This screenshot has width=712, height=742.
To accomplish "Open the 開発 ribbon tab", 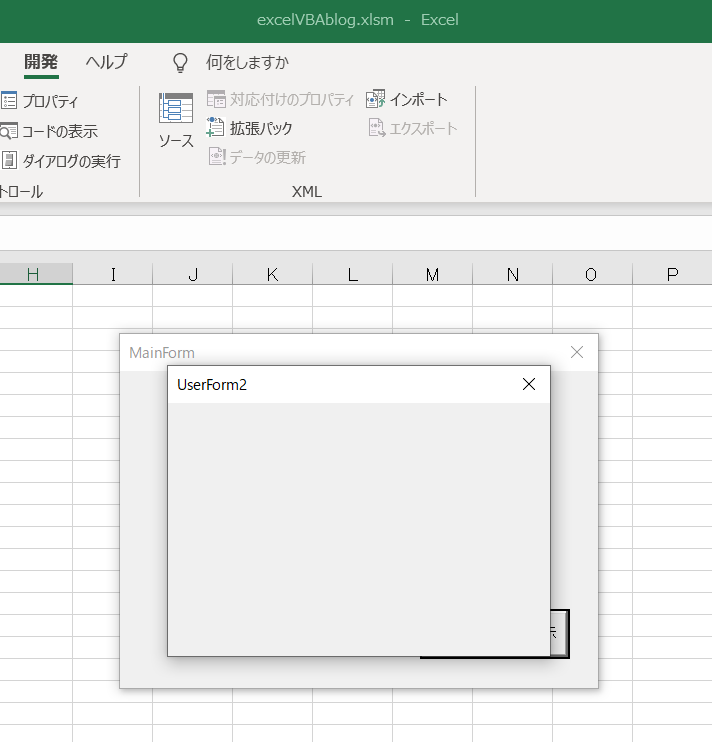I will tap(41, 62).
